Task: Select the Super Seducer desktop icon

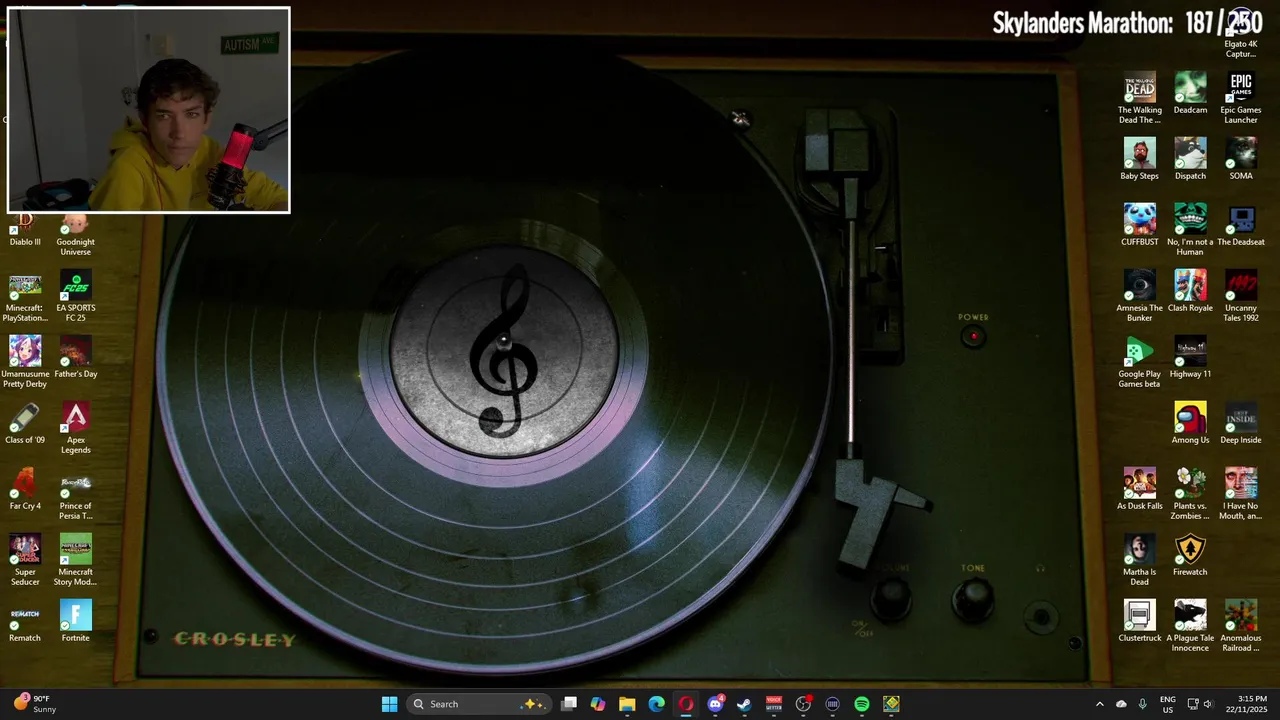Action: click(25, 560)
